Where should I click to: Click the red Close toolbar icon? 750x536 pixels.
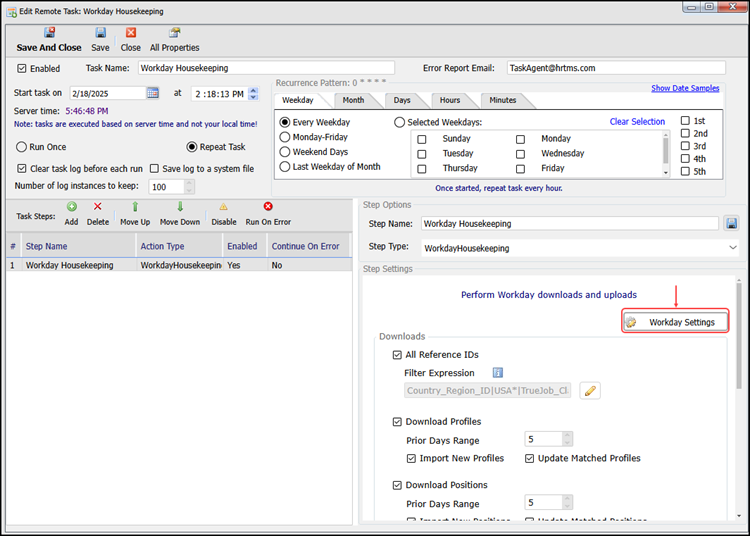click(x=131, y=33)
